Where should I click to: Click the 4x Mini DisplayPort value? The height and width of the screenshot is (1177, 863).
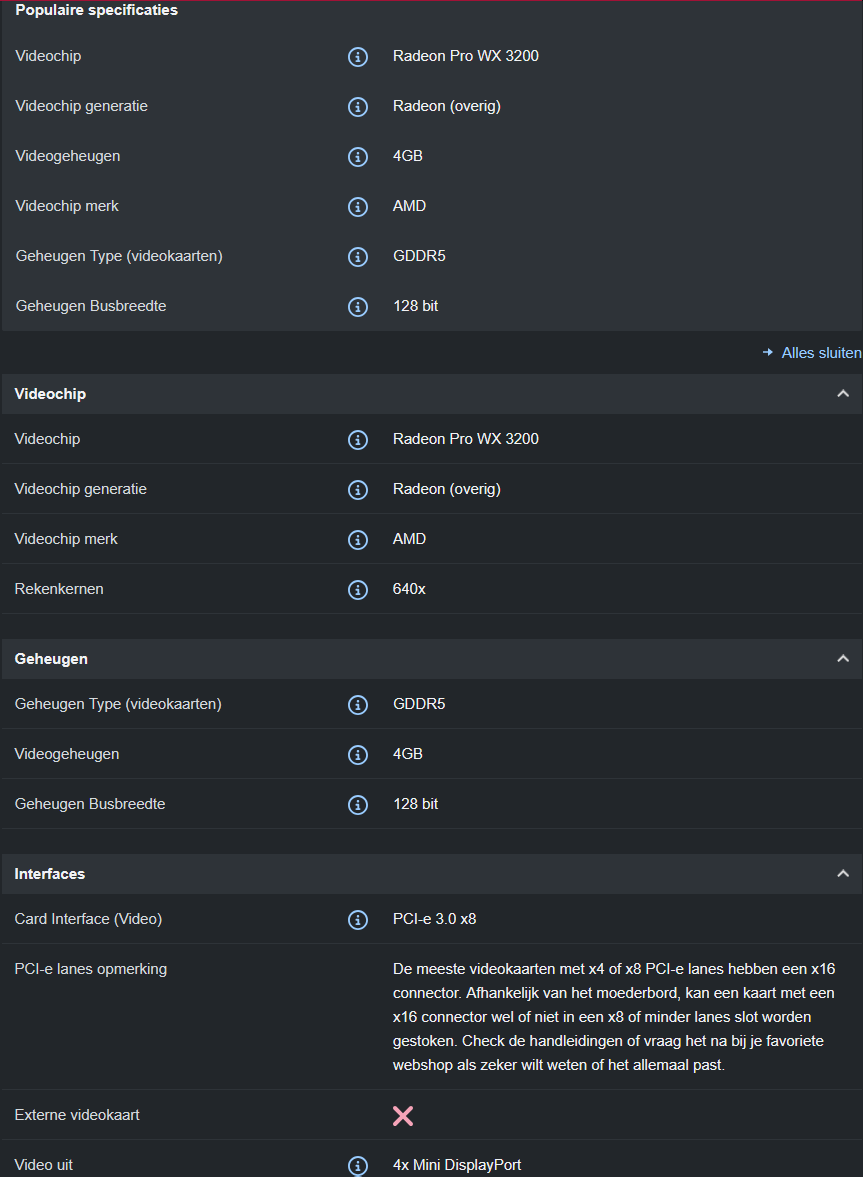coord(457,1165)
